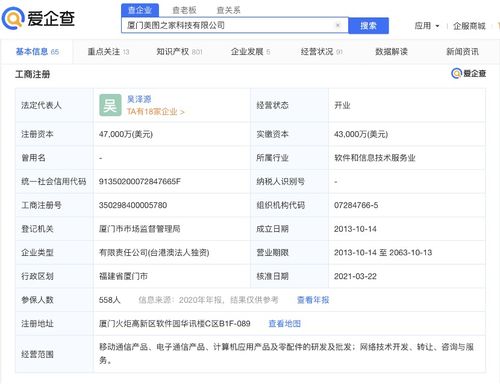The width and height of the screenshot is (500, 384).
Task: Expand the 应用 dropdown menu
Action: coord(427,26)
